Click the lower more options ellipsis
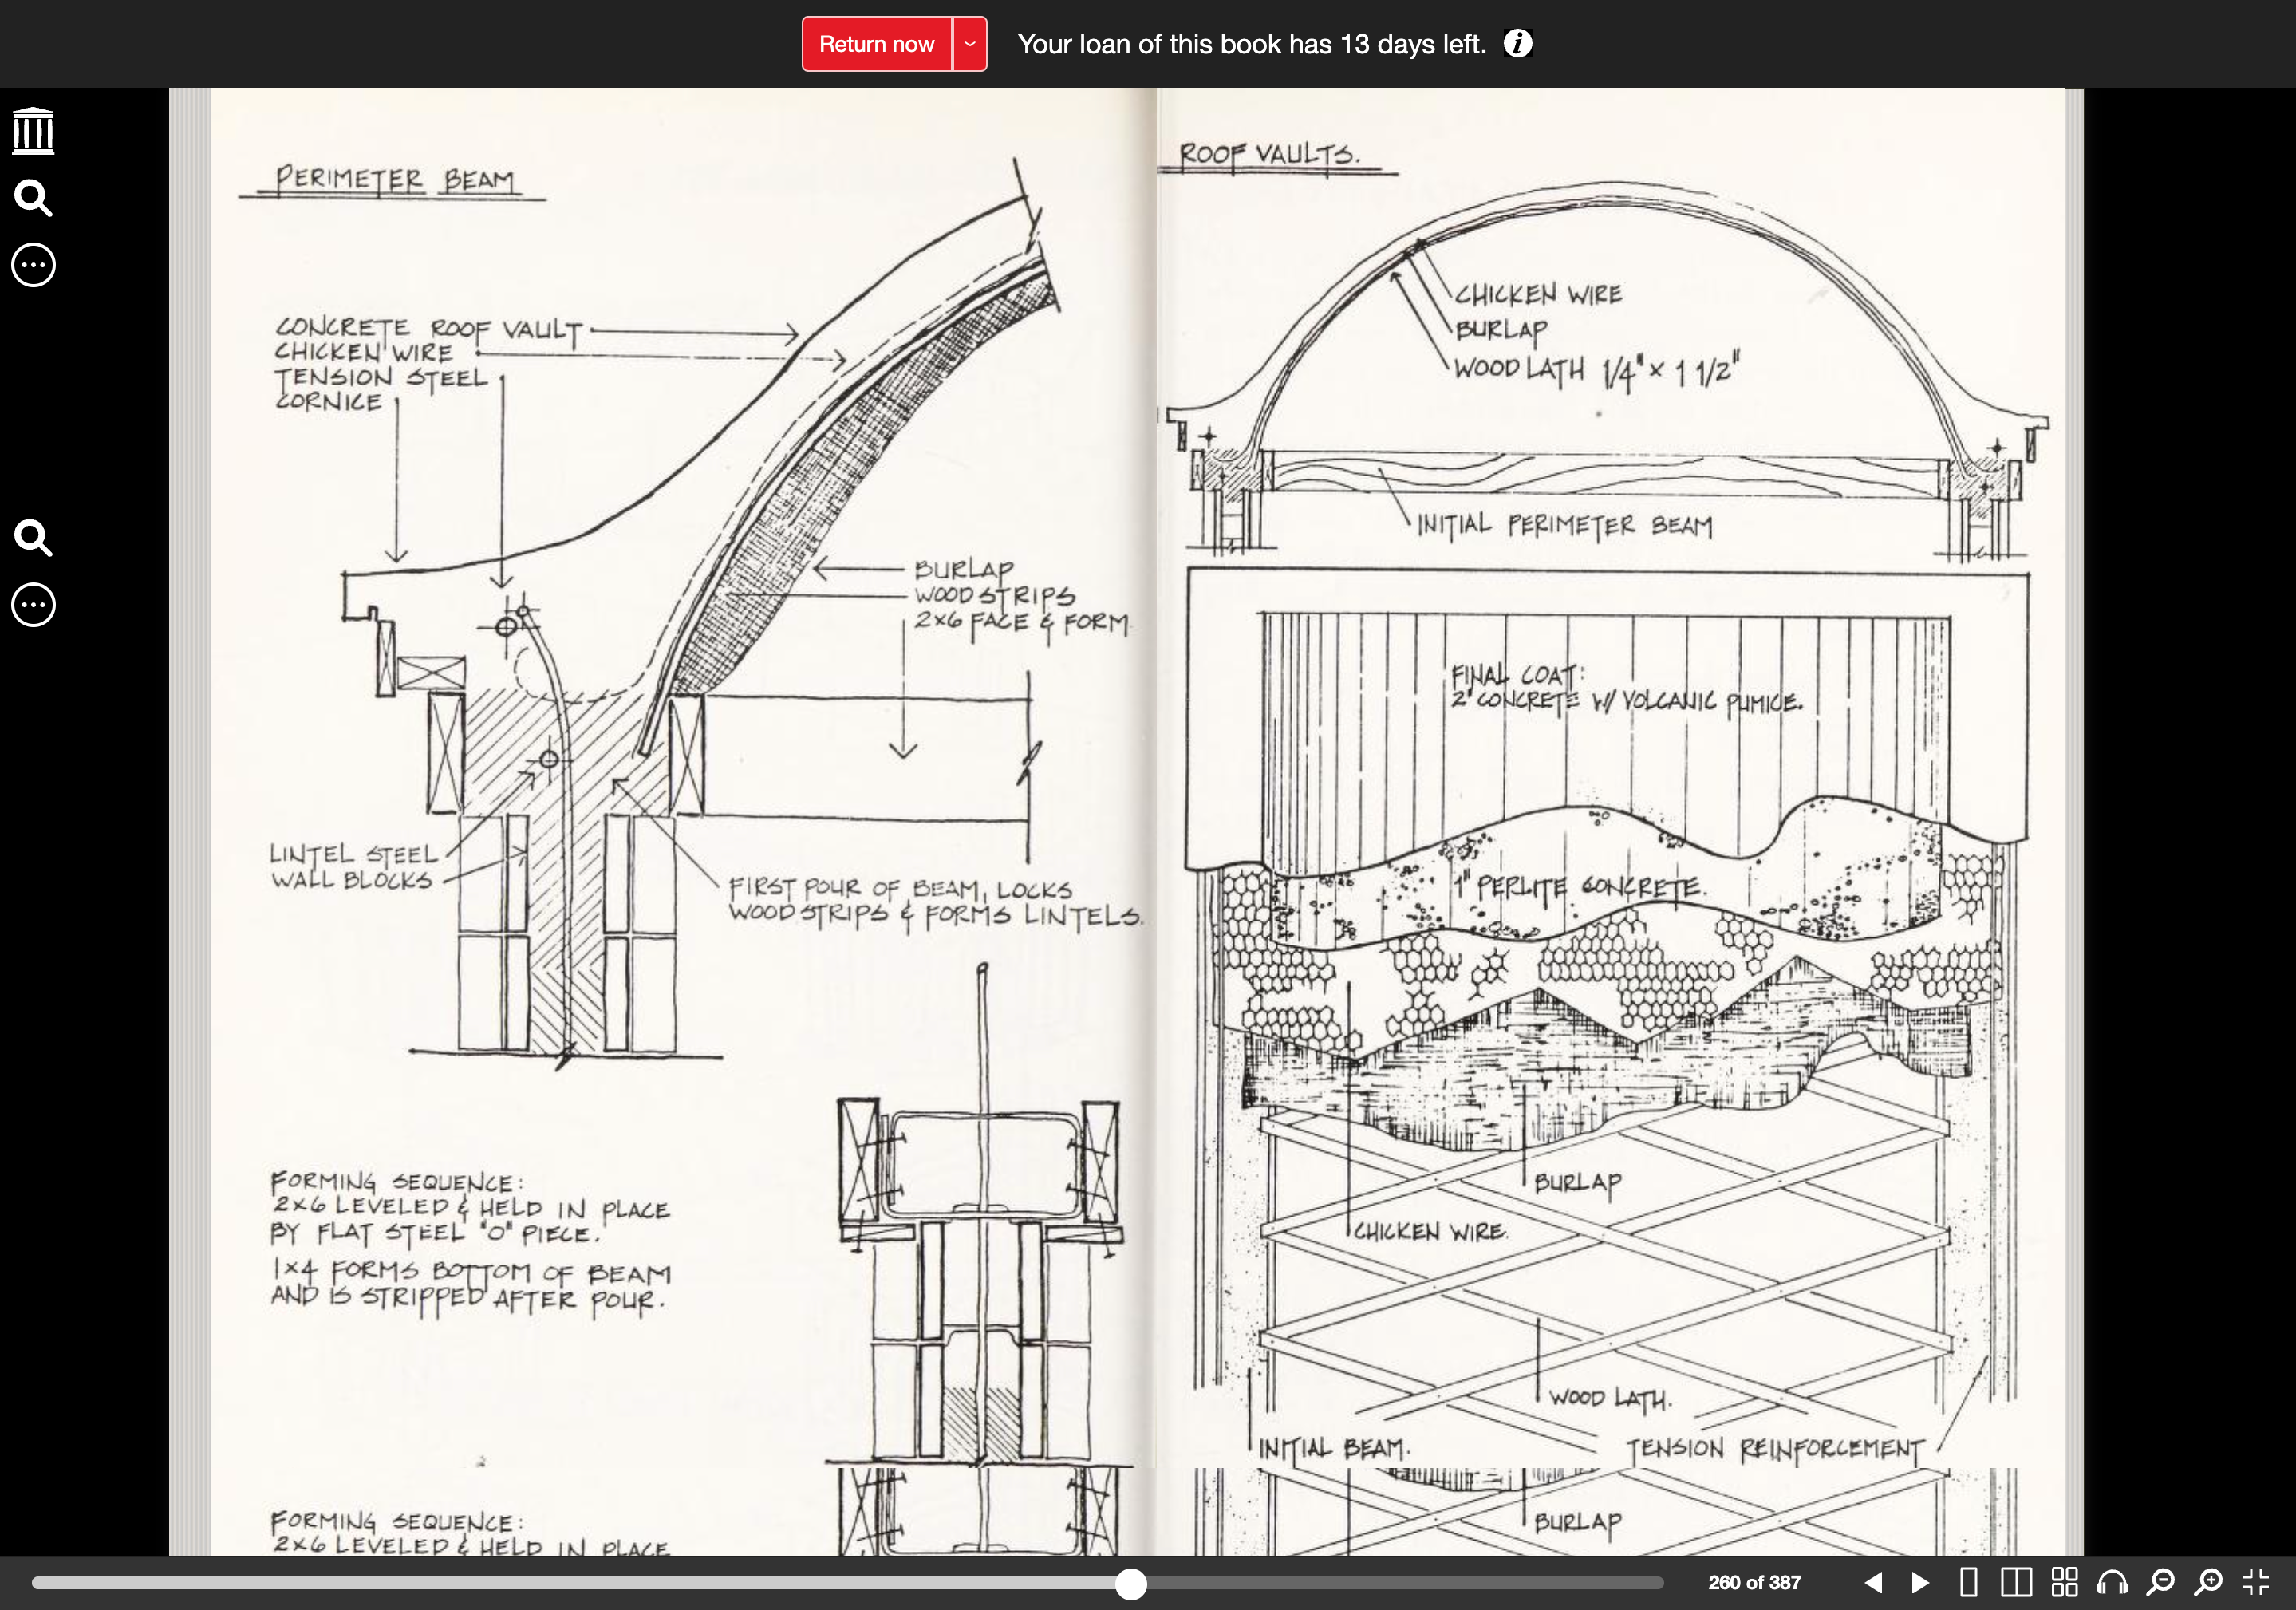 coord(33,605)
